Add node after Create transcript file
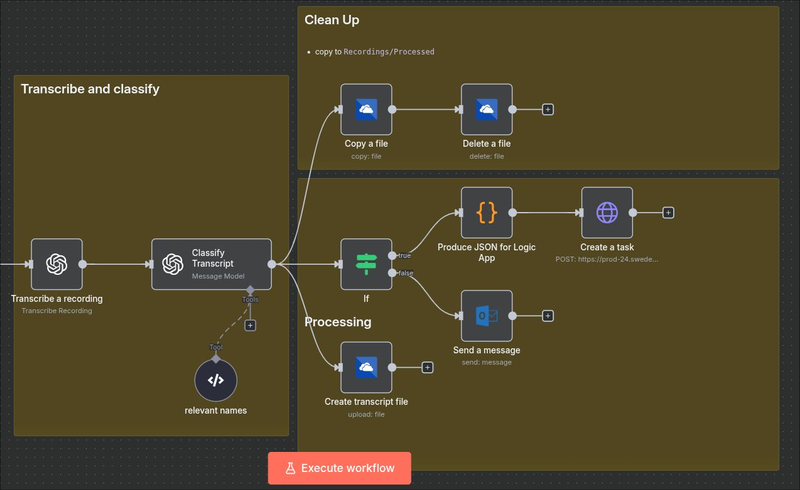This screenshot has width=800, height=490. [x=427, y=367]
